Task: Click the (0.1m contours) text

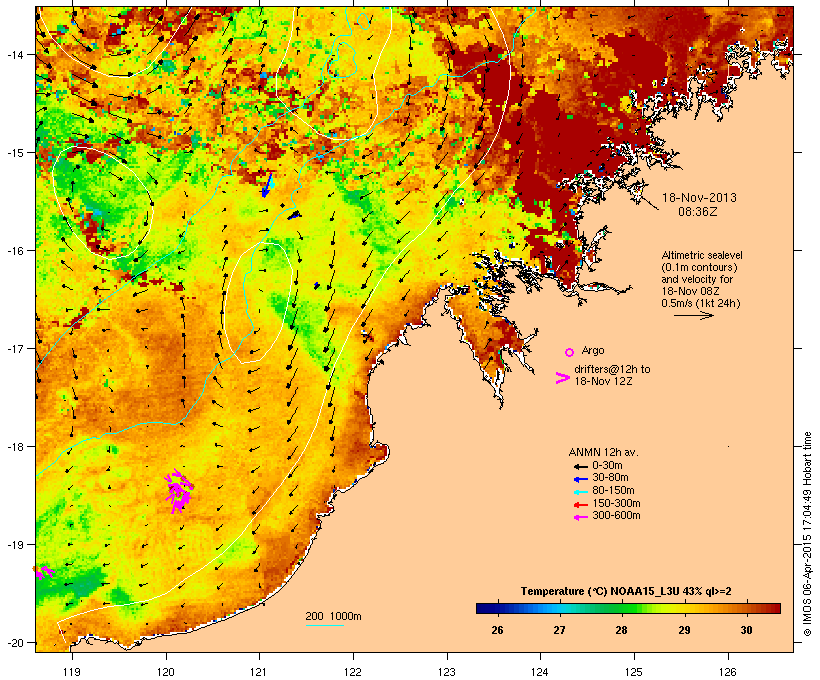Action: pyautogui.click(x=700, y=267)
